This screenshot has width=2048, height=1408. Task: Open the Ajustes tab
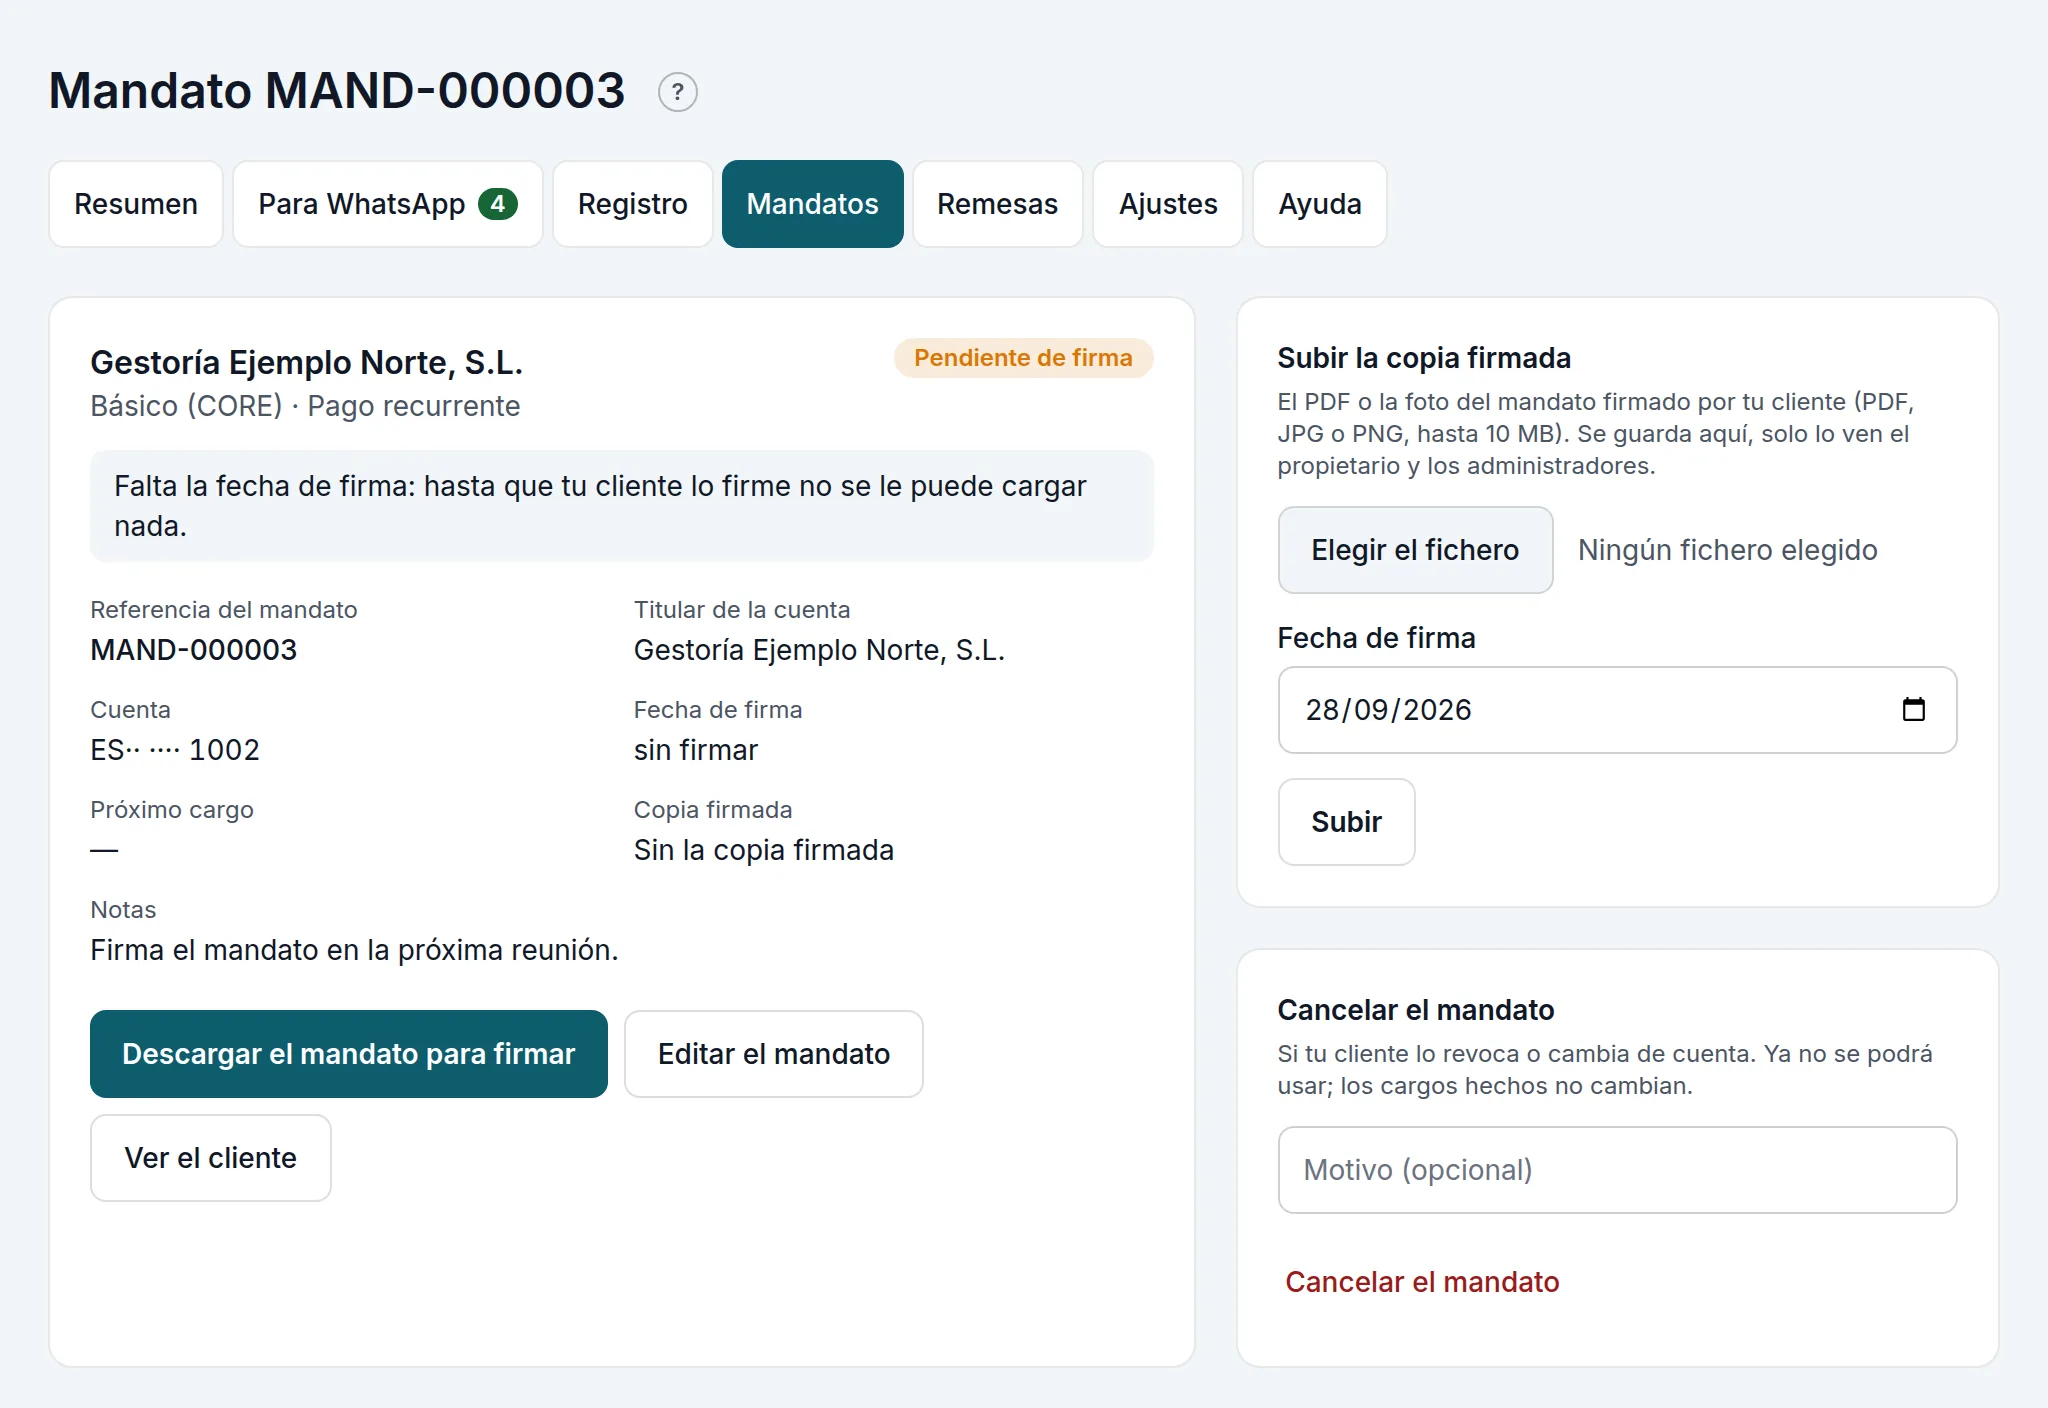(1168, 204)
